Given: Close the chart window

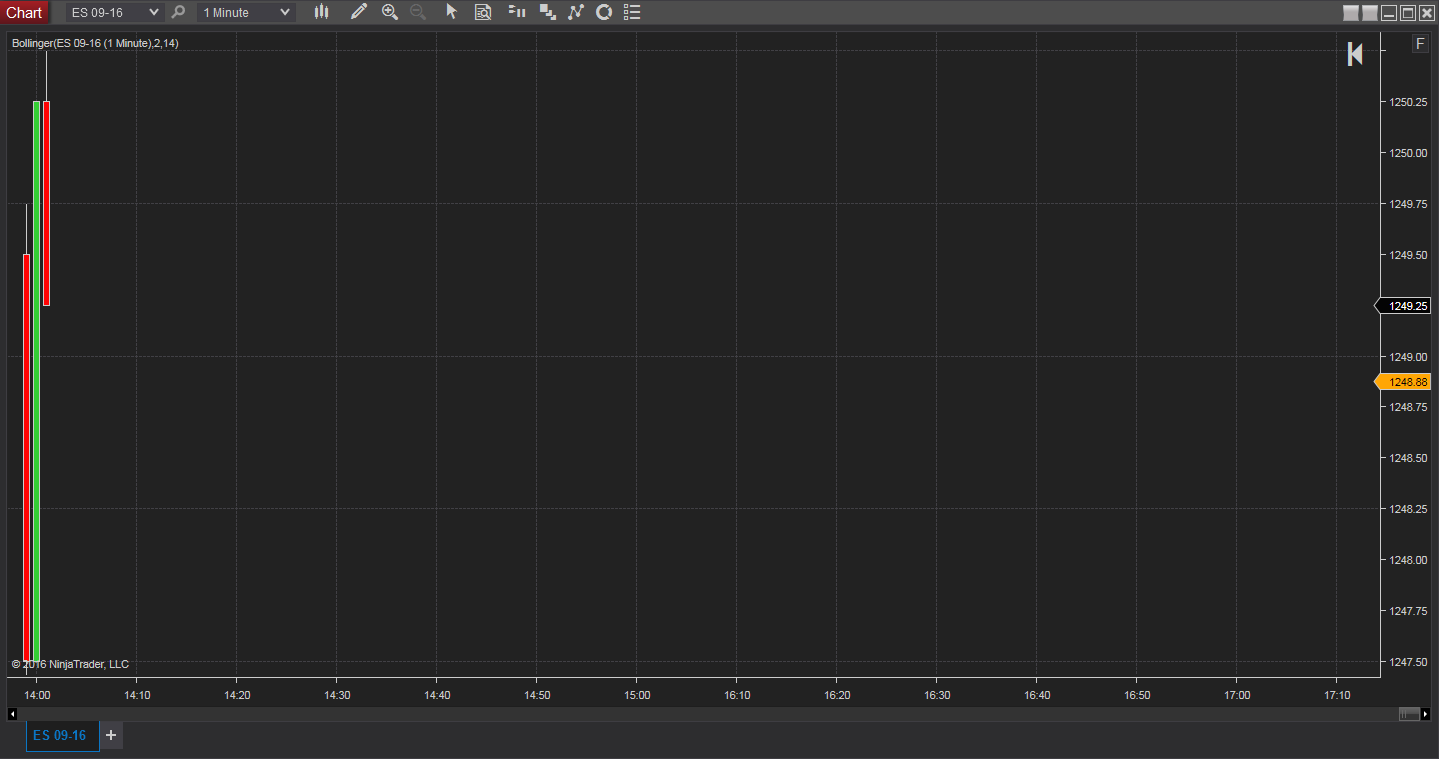Looking at the screenshot, I should 1427,13.
